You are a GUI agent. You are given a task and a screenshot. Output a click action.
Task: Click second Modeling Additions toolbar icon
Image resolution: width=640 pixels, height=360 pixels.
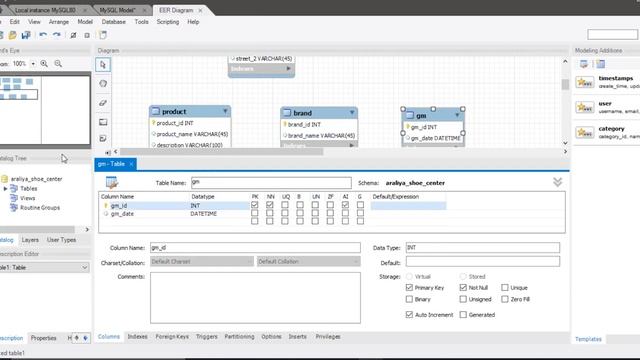(x=600, y=64)
